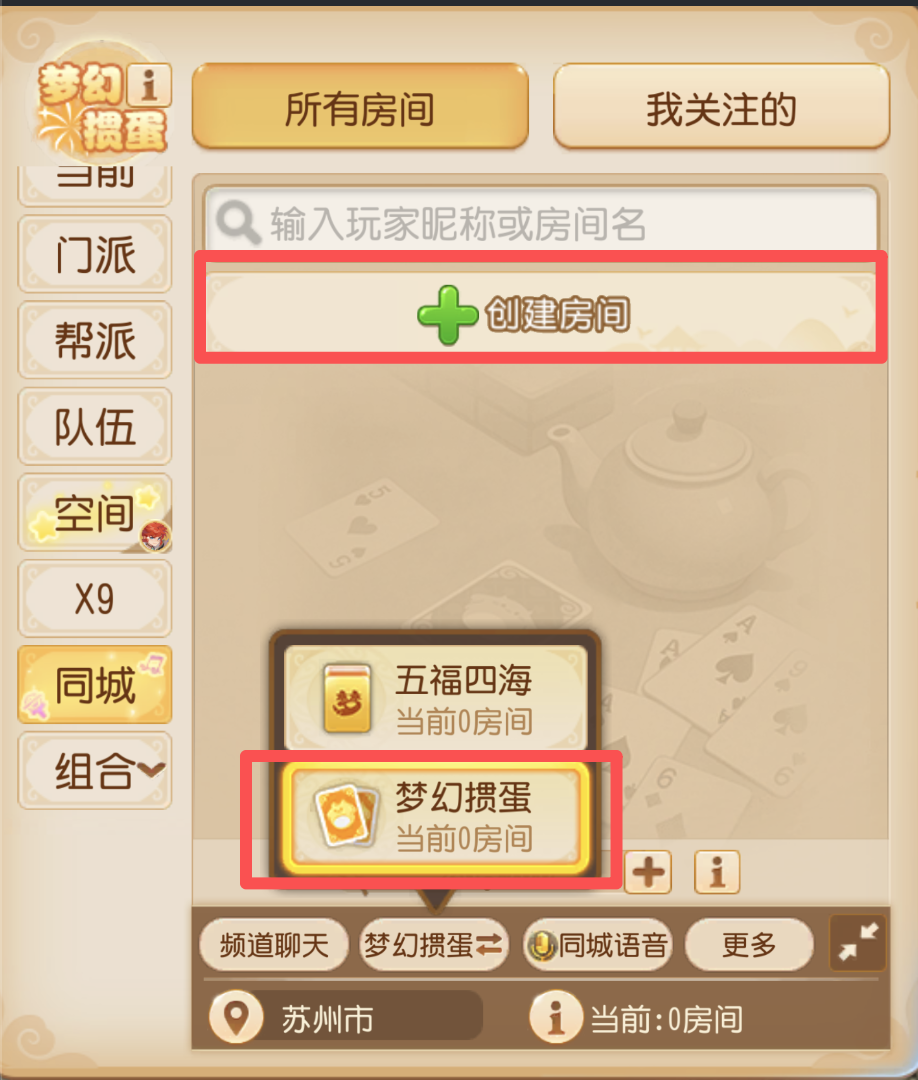Click info icon beside 当前:0房间
Viewport: 918px width, 1080px height.
pos(555,1017)
